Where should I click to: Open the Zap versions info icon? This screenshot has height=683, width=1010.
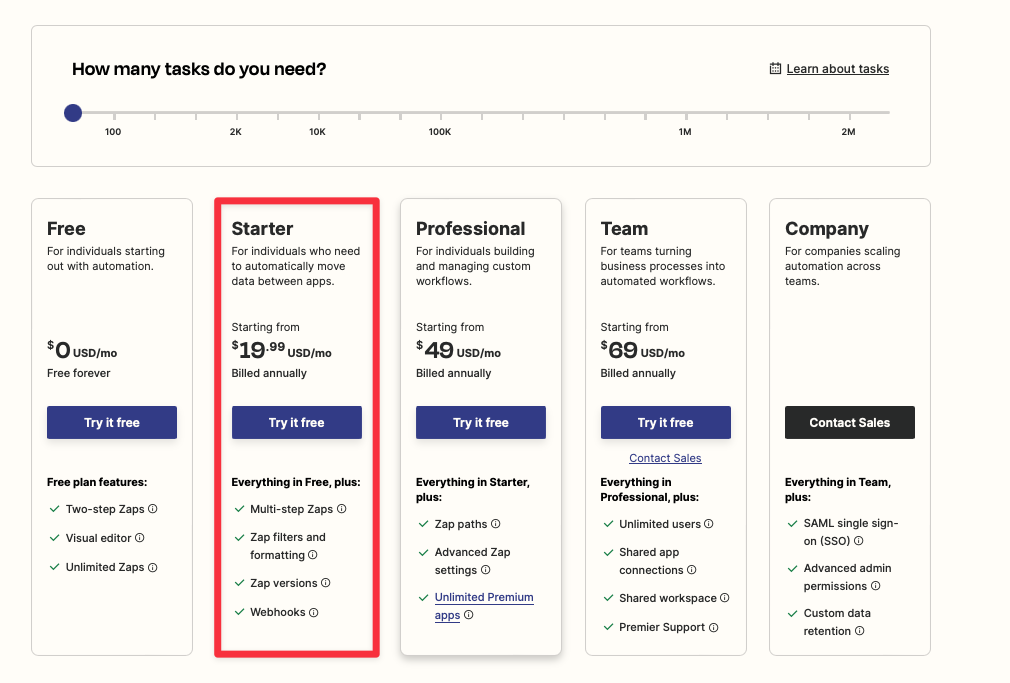(x=326, y=582)
